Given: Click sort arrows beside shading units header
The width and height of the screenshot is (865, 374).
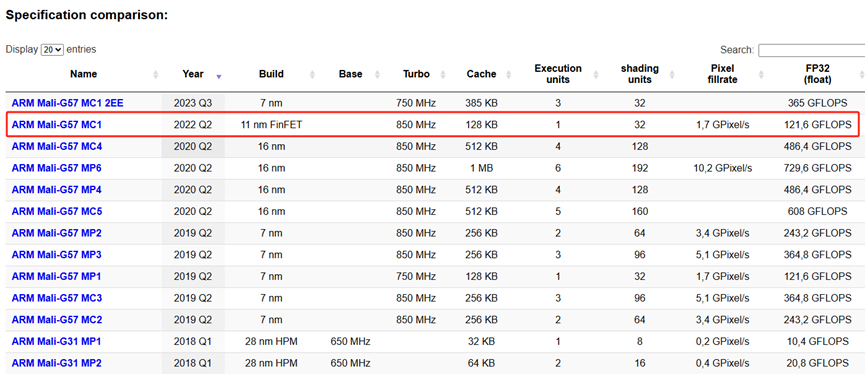Looking at the screenshot, I should (x=670, y=74).
